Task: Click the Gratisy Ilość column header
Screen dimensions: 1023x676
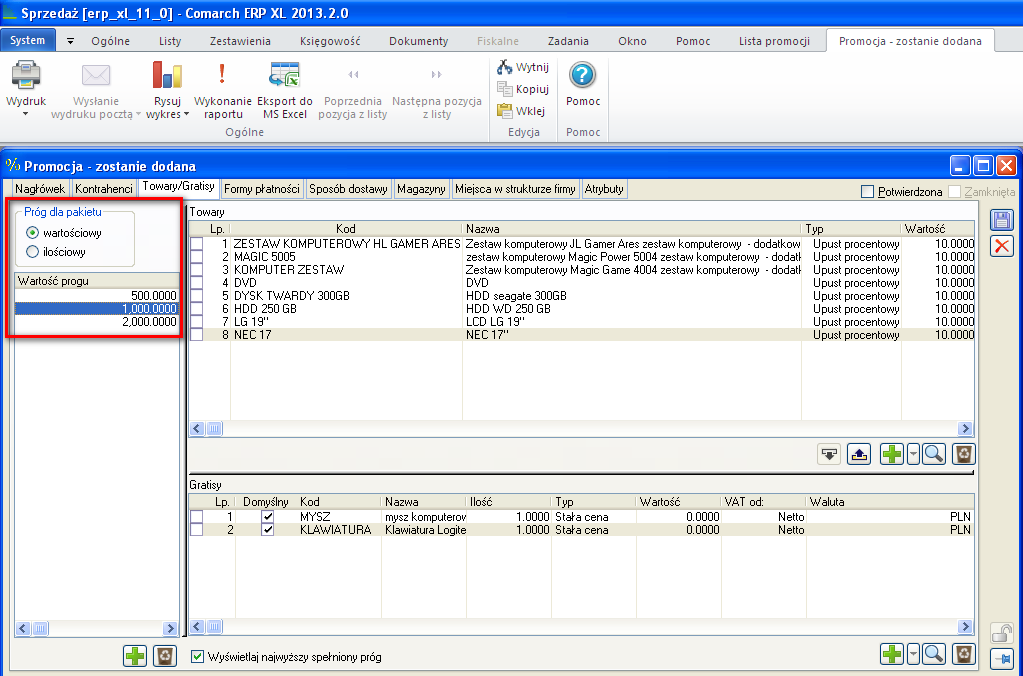Action: coord(509,502)
